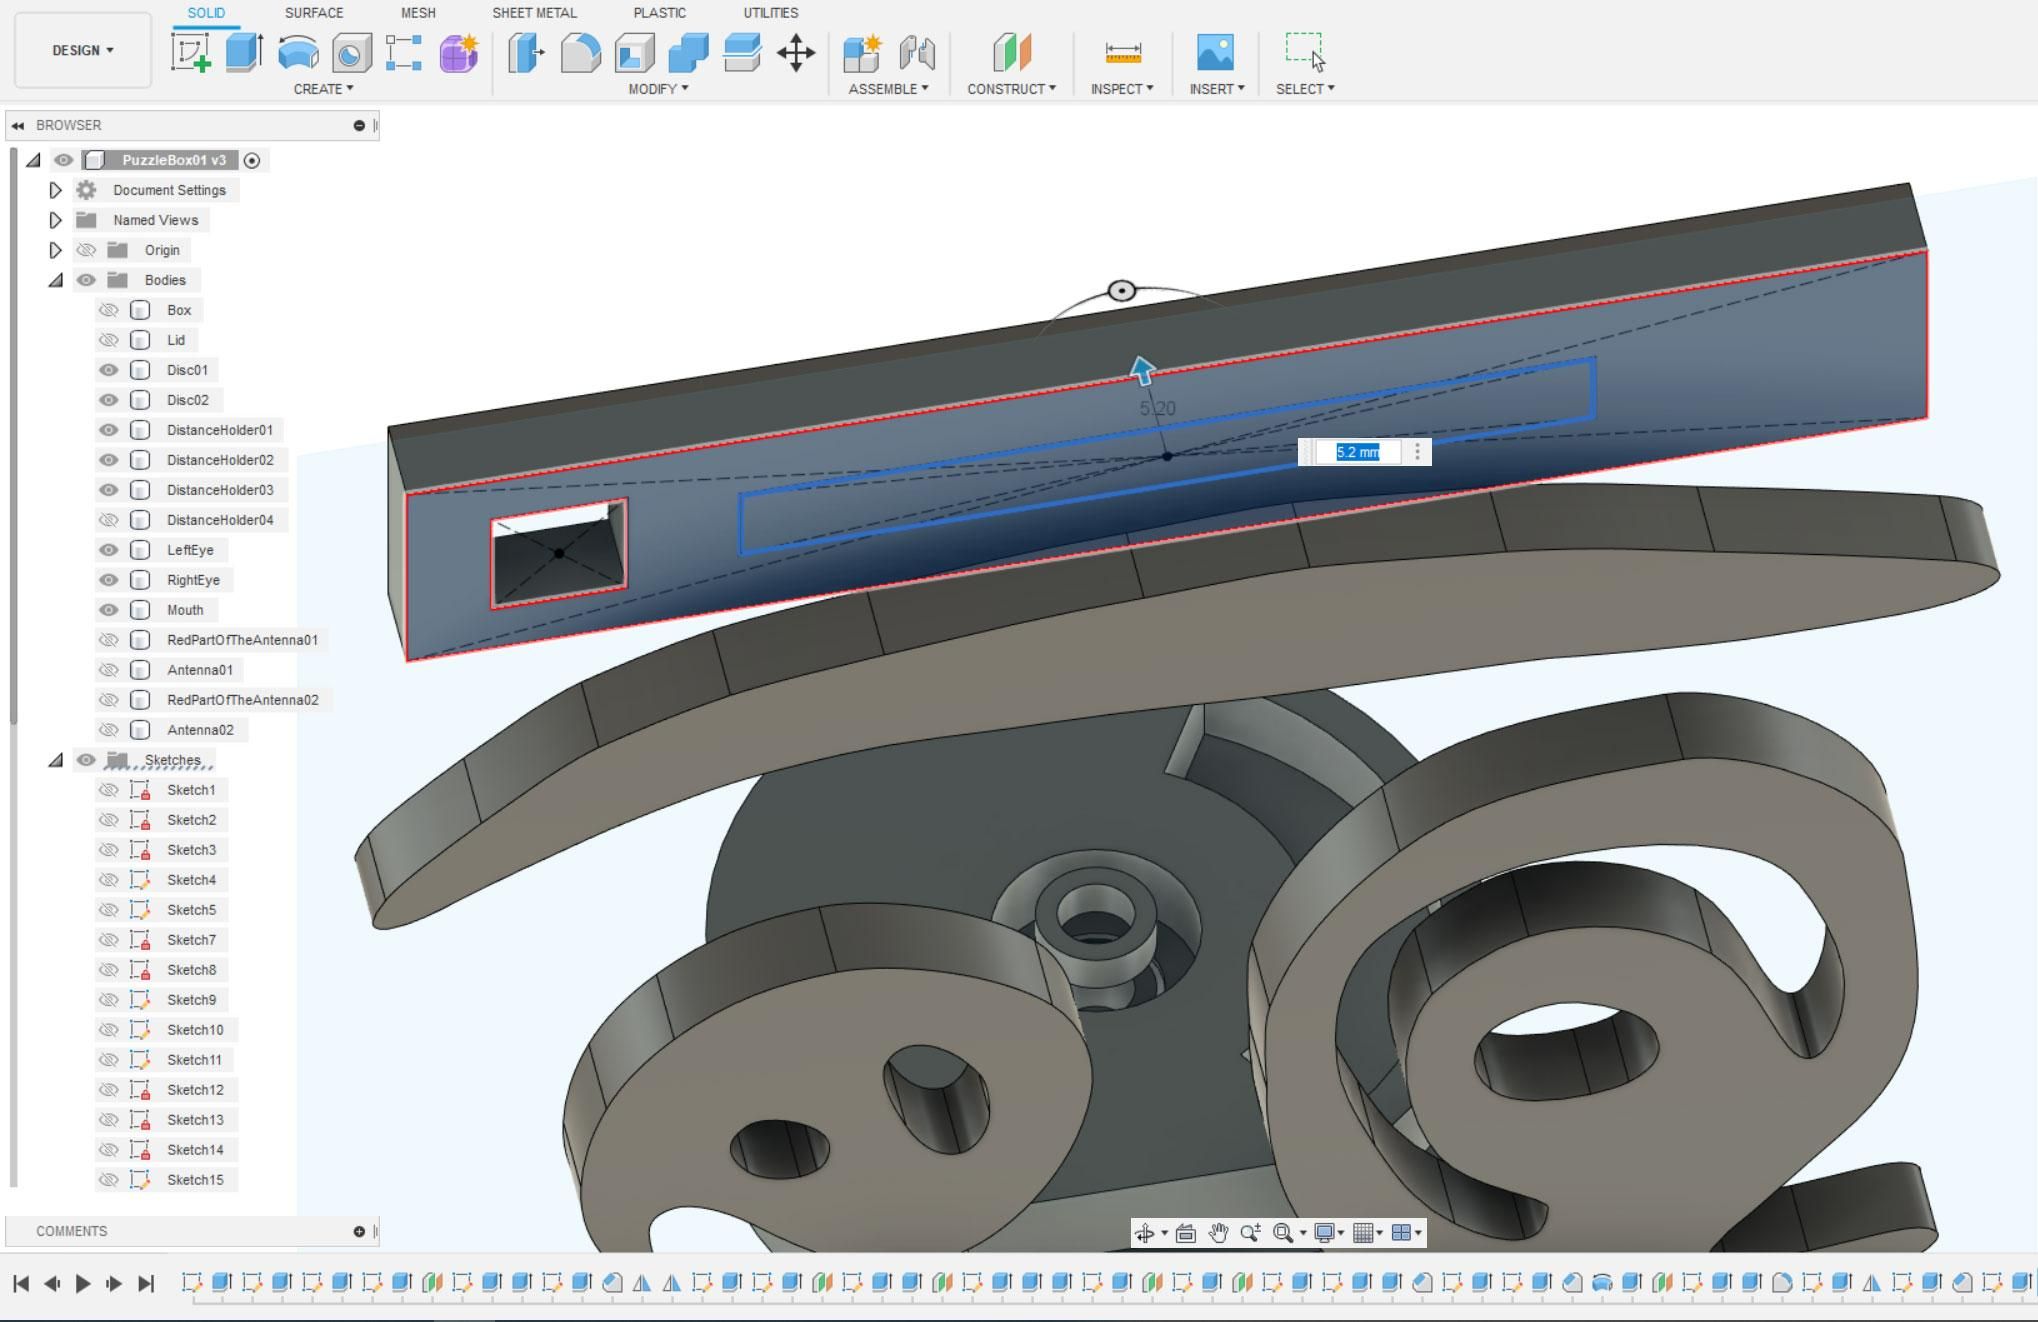The height and width of the screenshot is (1322, 2038).
Task: Click the Create Sketch icon
Action: pos(190,52)
